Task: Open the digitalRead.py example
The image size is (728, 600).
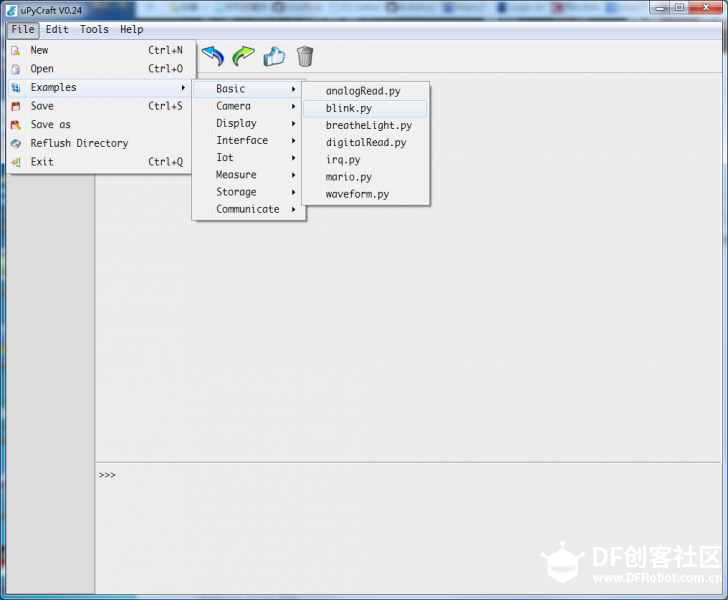Action: [365, 143]
